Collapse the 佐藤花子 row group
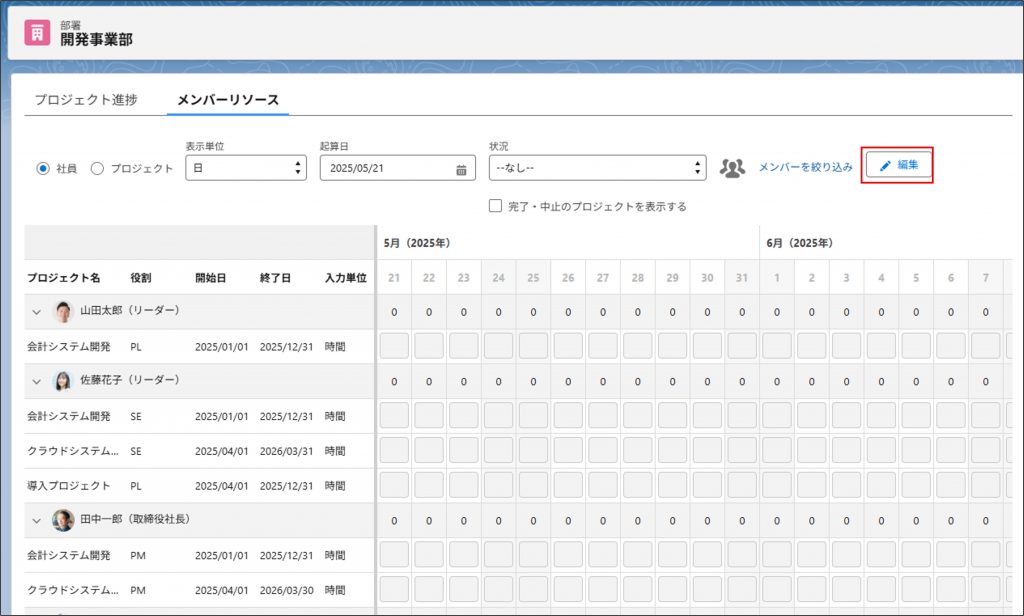The width and height of the screenshot is (1024, 616). coord(37,381)
